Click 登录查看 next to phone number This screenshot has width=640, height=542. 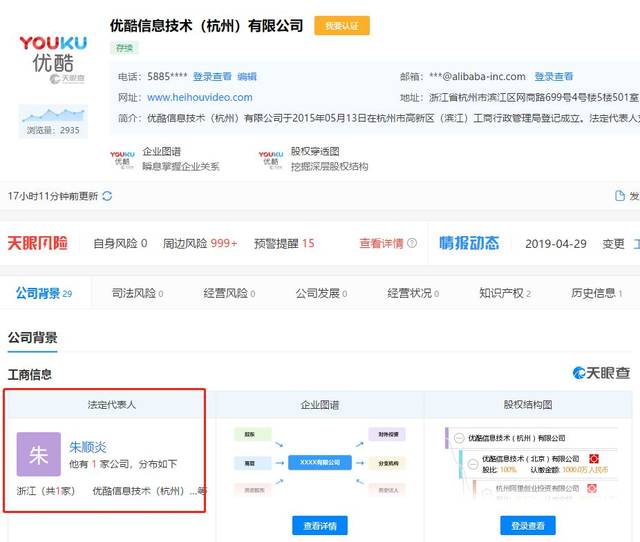pyautogui.click(x=212, y=76)
